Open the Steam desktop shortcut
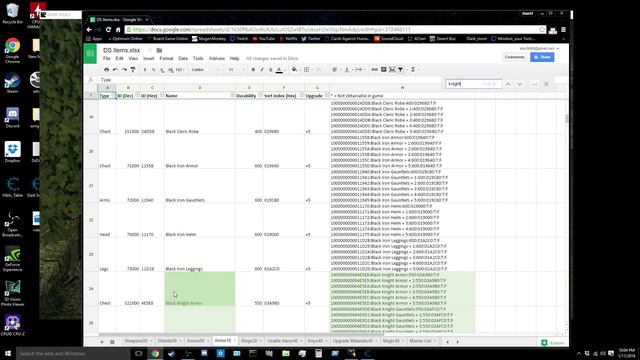The image size is (640, 360). coord(12,83)
